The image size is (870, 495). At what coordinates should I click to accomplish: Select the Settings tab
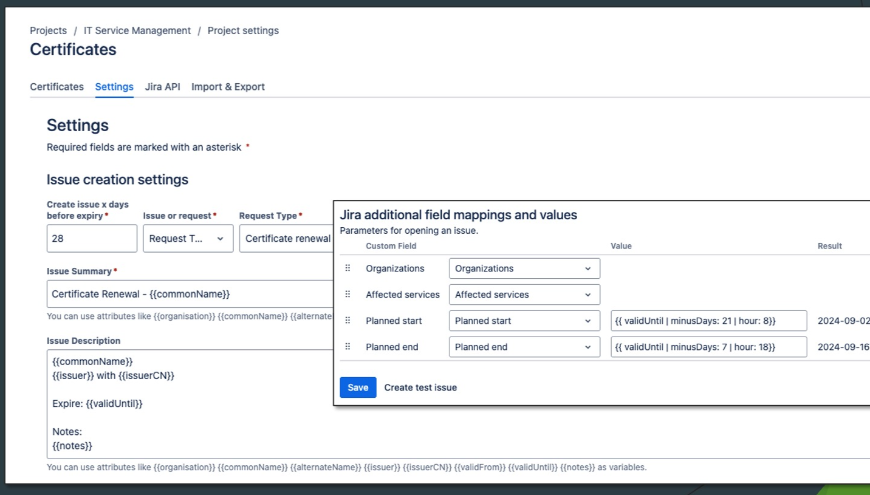click(x=114, y=87)
